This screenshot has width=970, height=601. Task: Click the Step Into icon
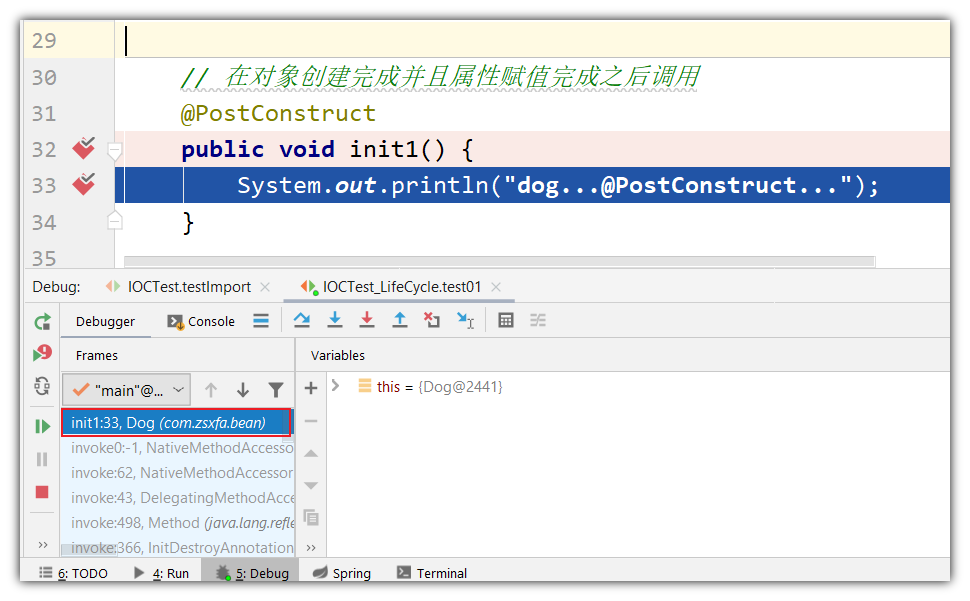(x=335, y=320)
